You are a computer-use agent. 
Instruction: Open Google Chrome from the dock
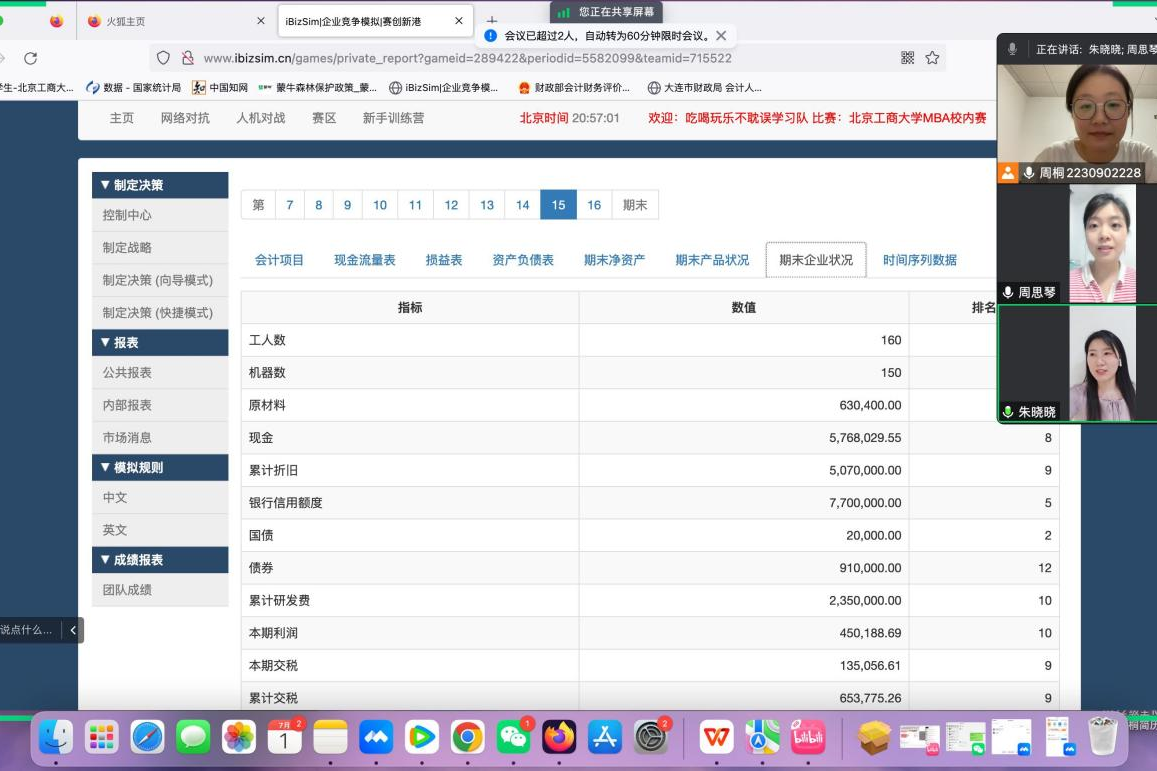click(468, 738)
